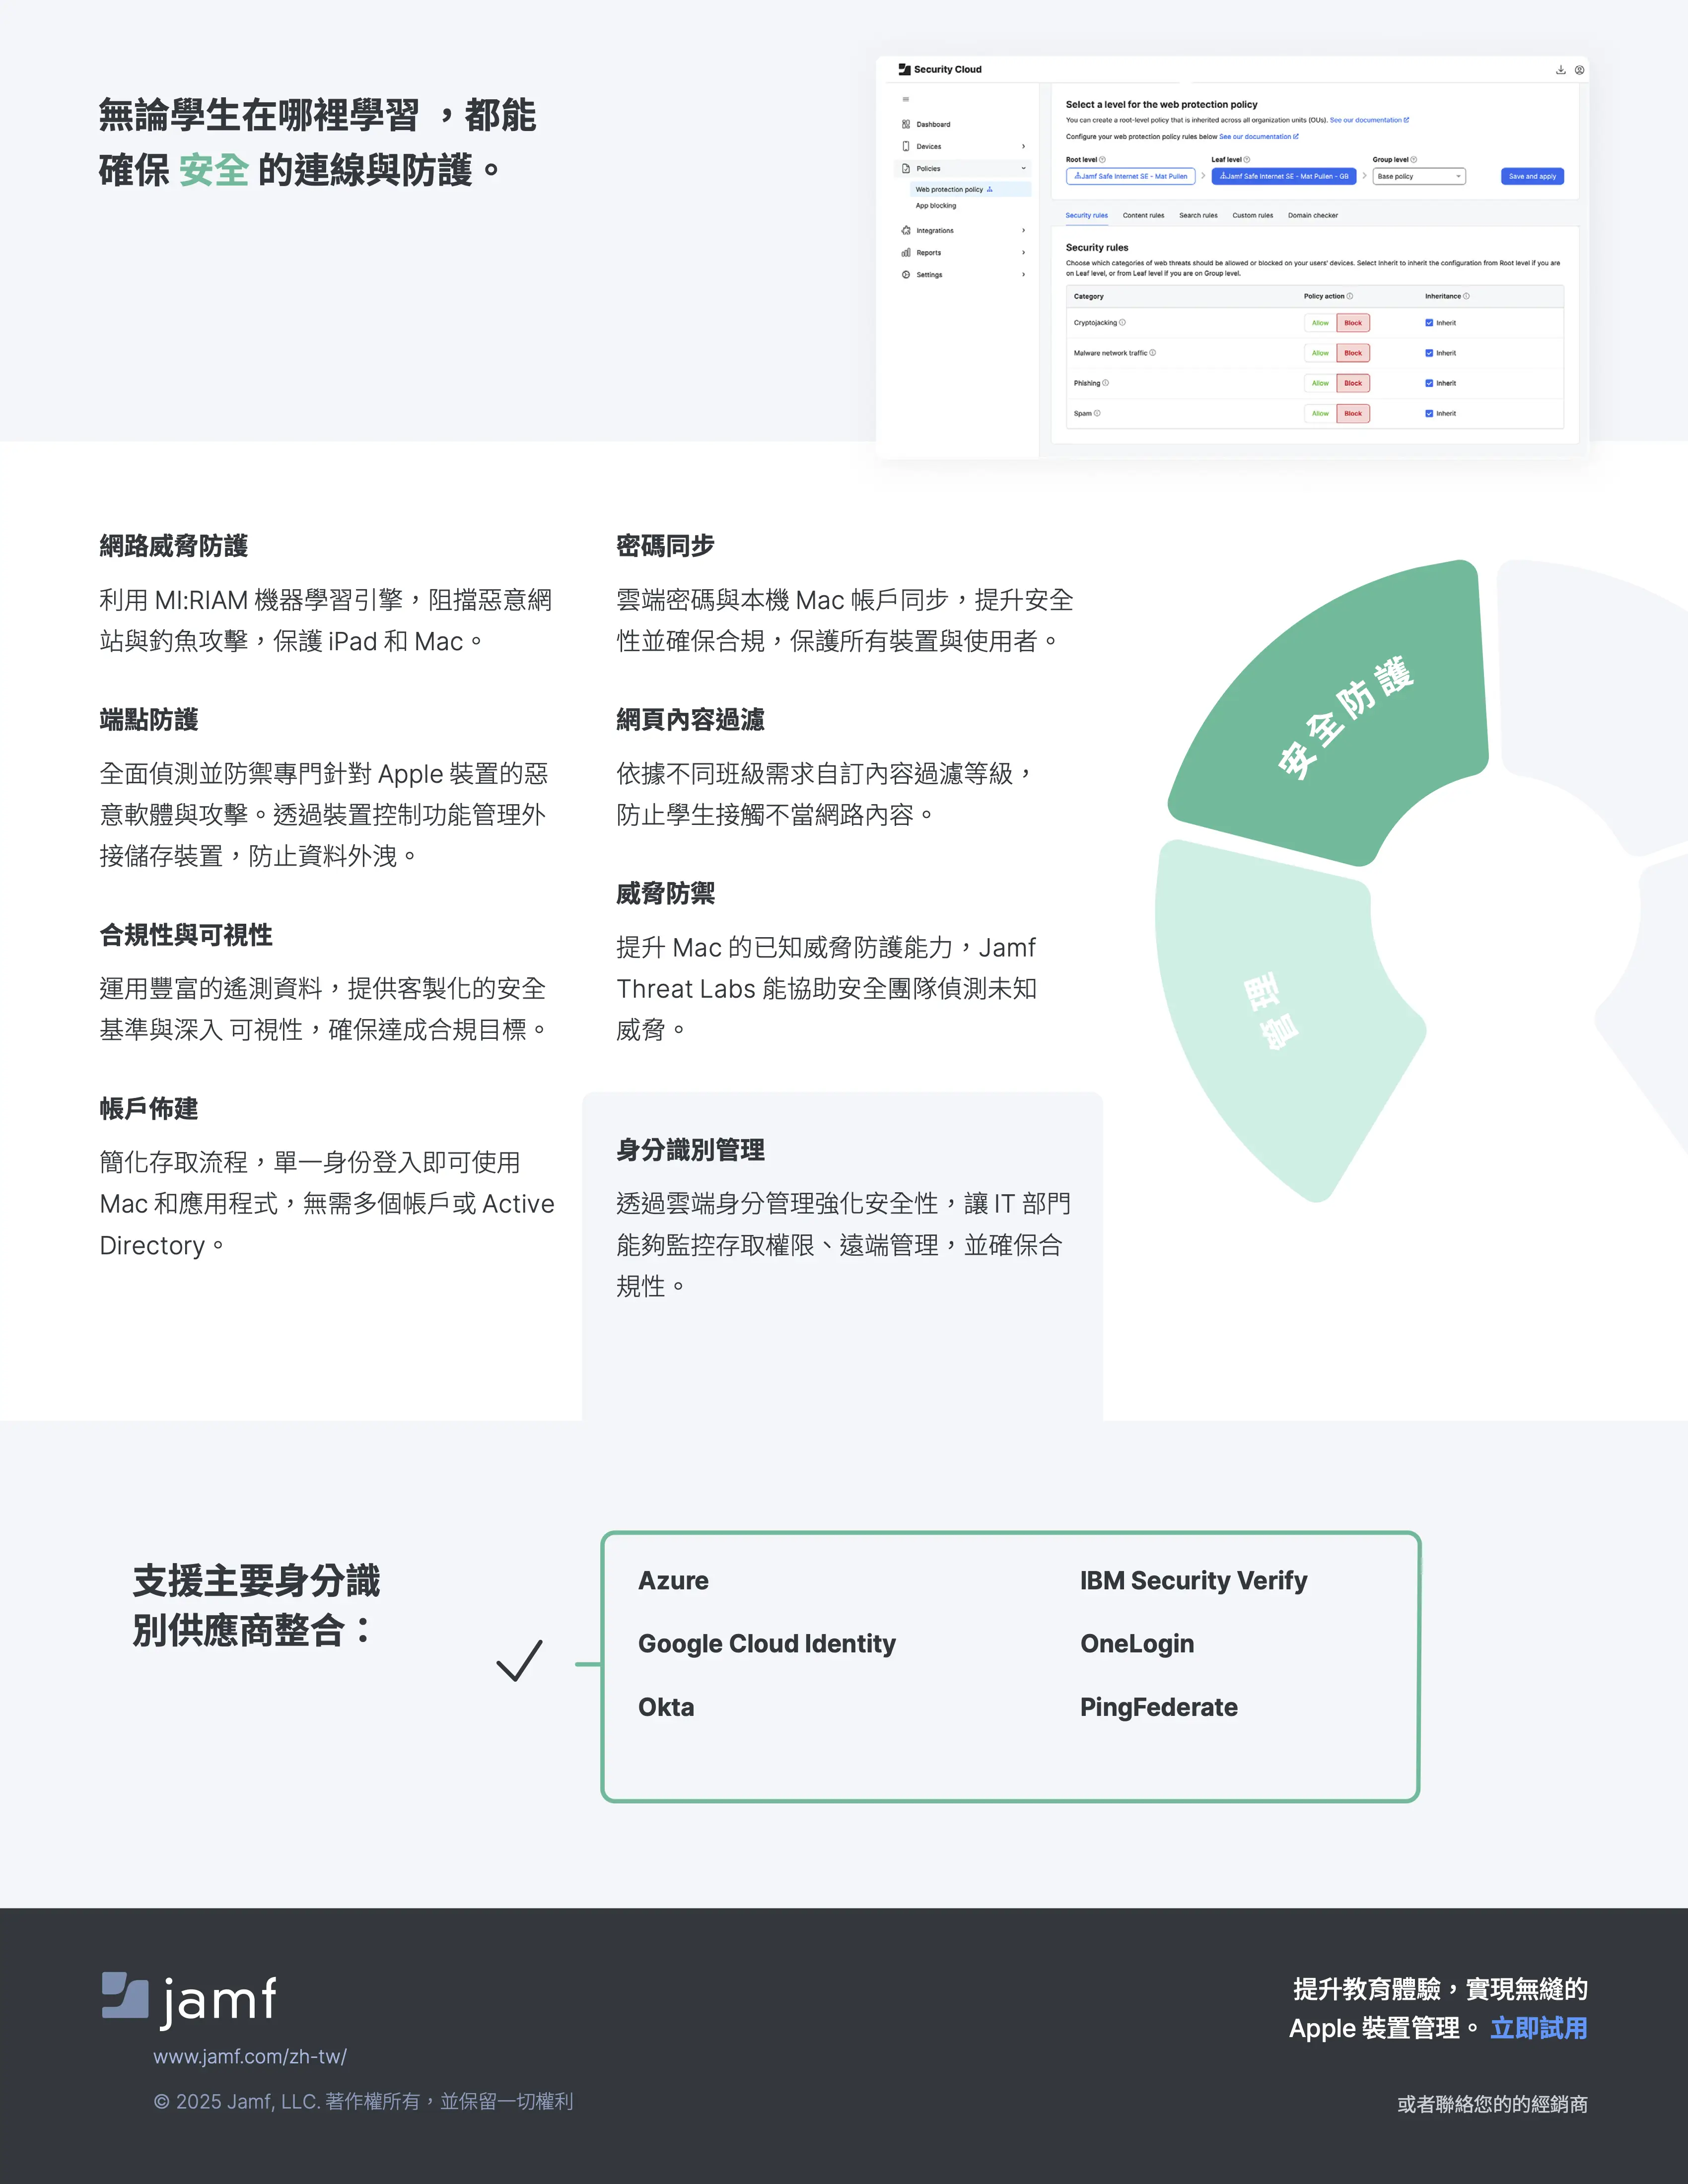This screenshot has width=1688, height=2184.
Task: Click the checkmark icon beside provider list
Action: [519, 1661]
